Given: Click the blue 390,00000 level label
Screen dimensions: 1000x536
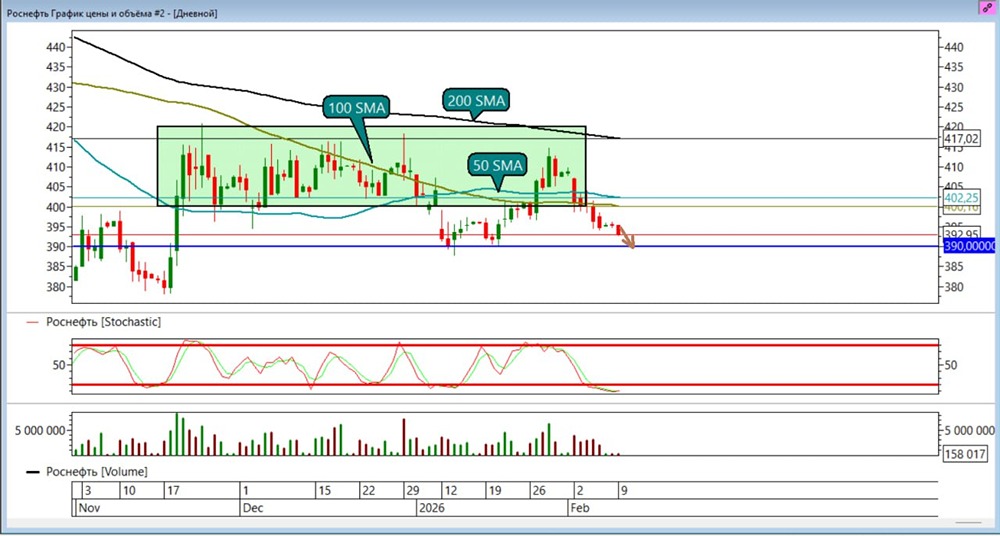Looking at the screenshot, I should [968, 246].
